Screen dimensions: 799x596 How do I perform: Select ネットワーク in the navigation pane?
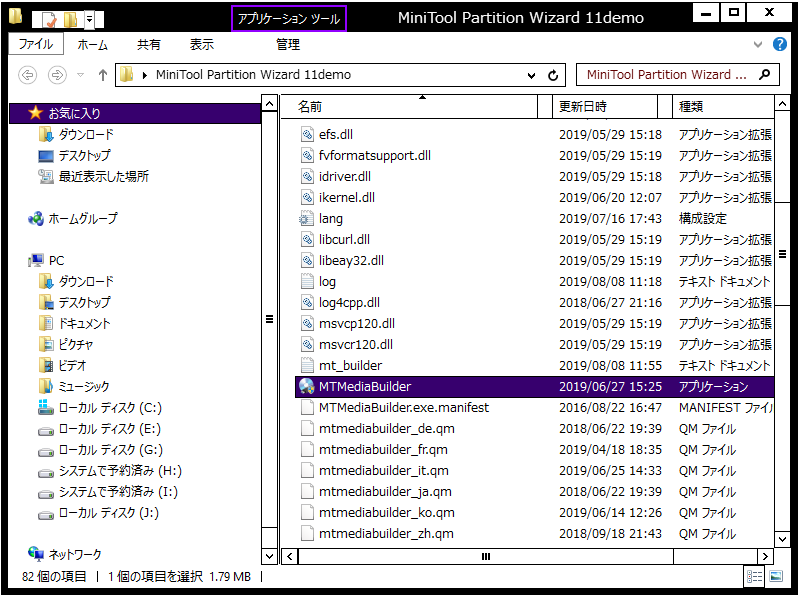tap(65, 554)
